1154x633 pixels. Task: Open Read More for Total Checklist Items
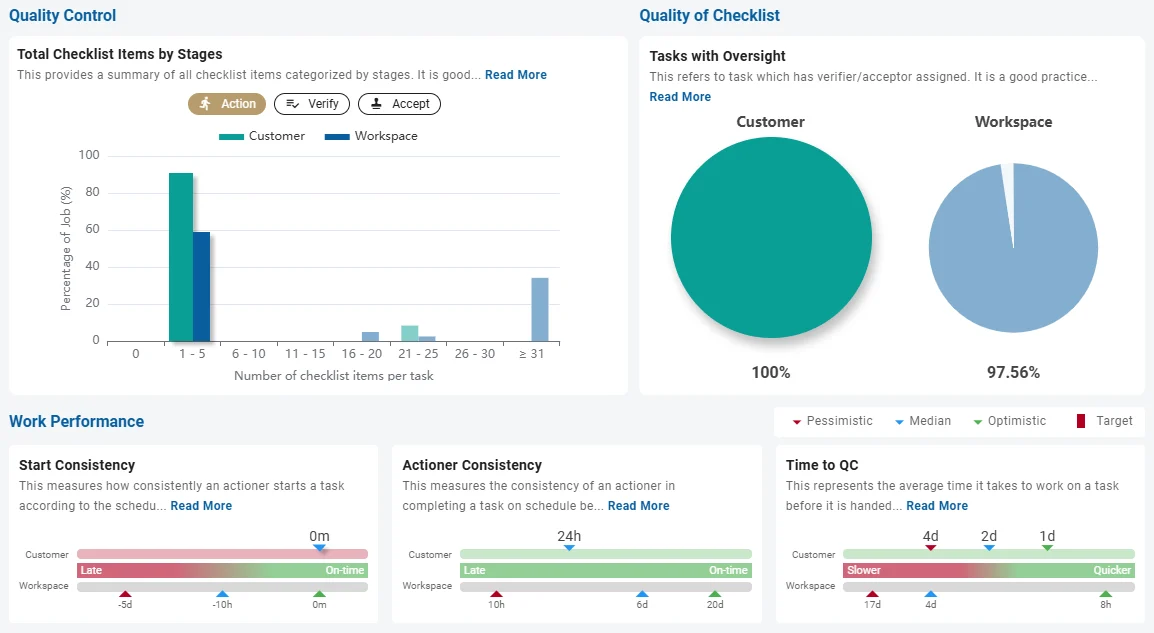tap(516, 75)
